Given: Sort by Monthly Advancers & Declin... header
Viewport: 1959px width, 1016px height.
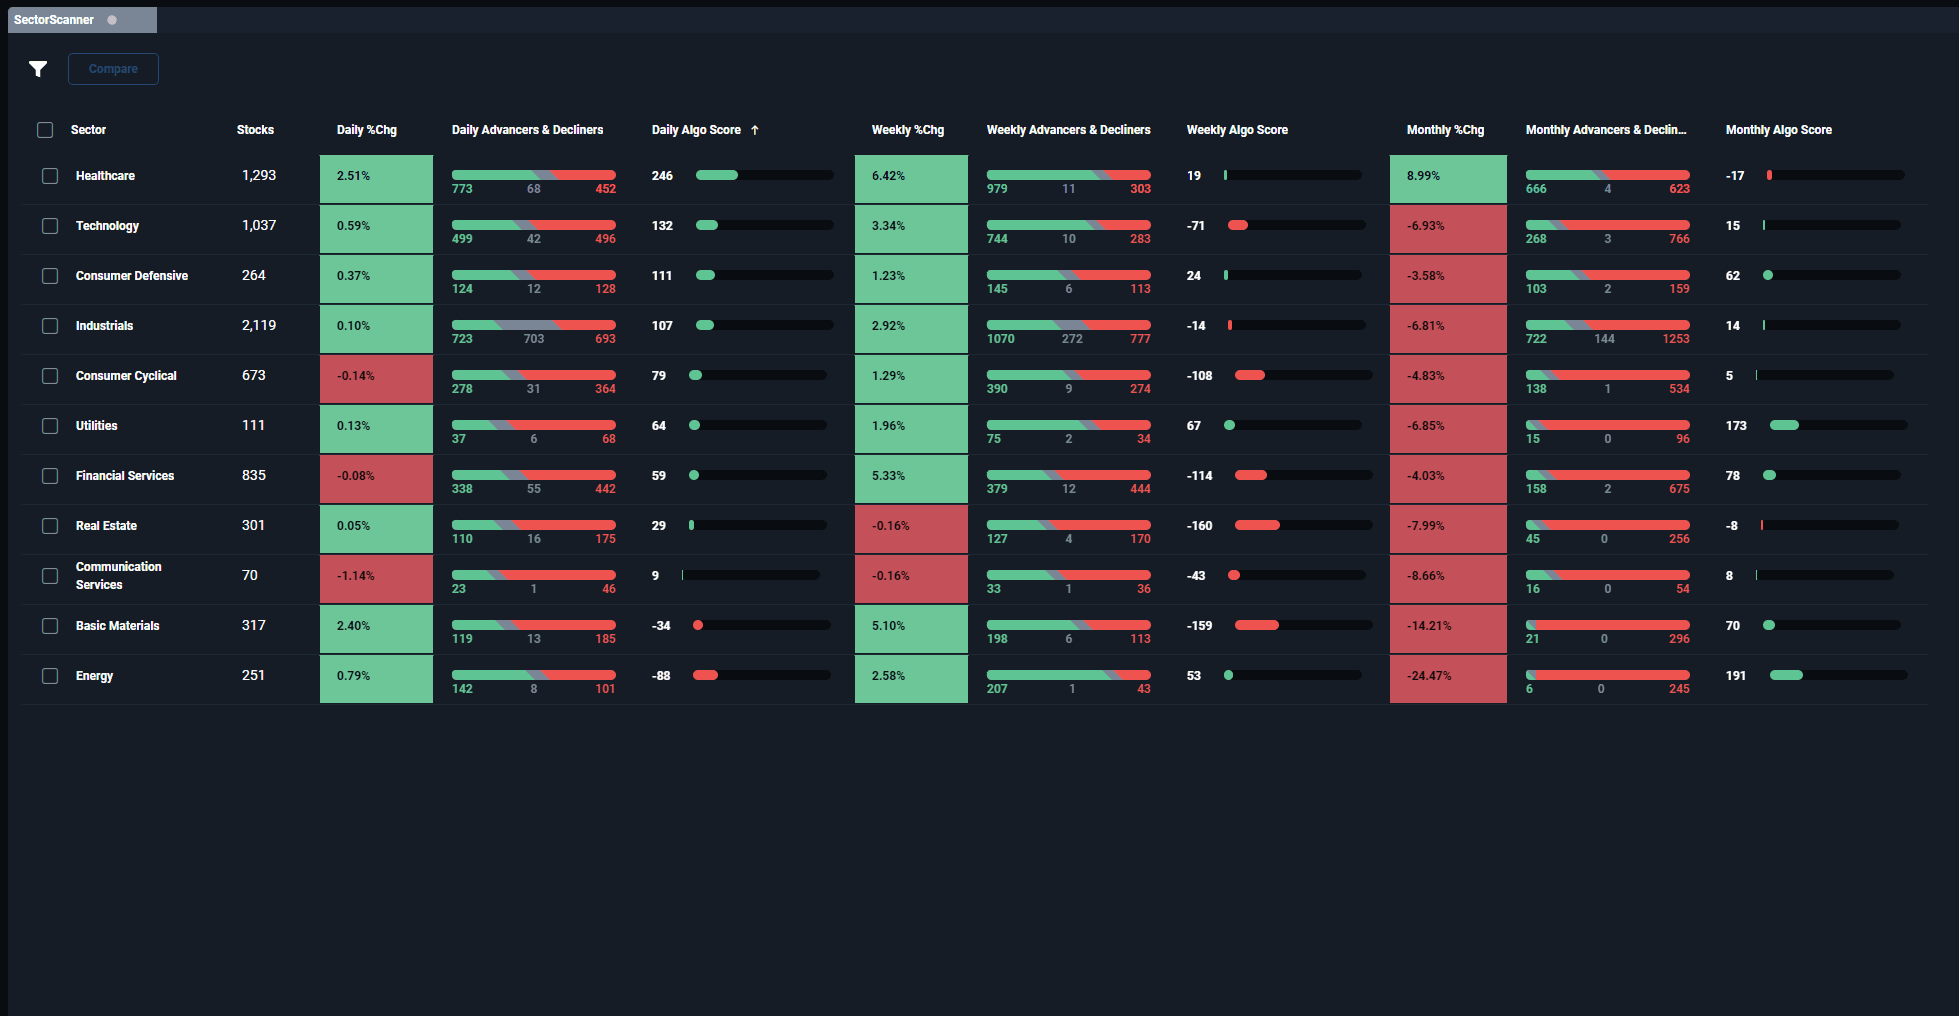Looking at the screenshot, I should [1606, 130].
